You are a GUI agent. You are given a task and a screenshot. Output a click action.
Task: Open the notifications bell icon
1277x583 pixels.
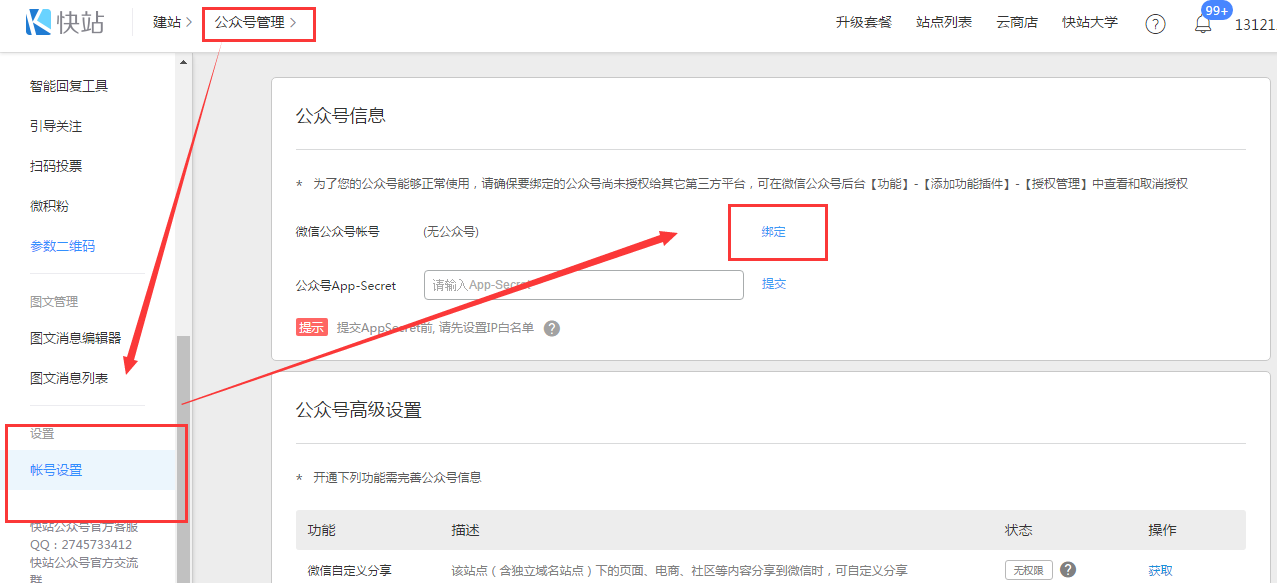pyautogui.click(x=1203, y=25)
